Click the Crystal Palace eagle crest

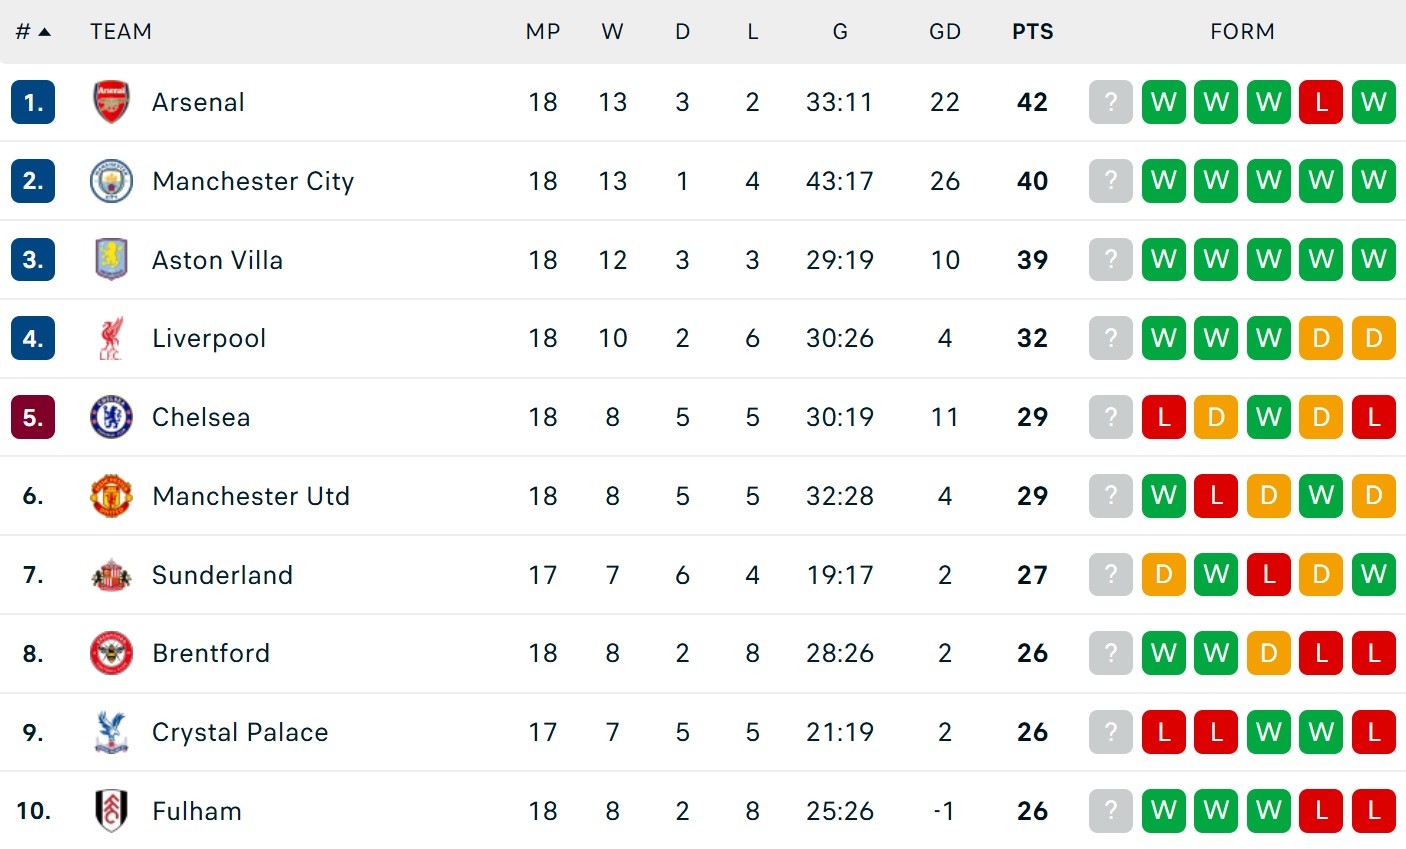point(111,732)
